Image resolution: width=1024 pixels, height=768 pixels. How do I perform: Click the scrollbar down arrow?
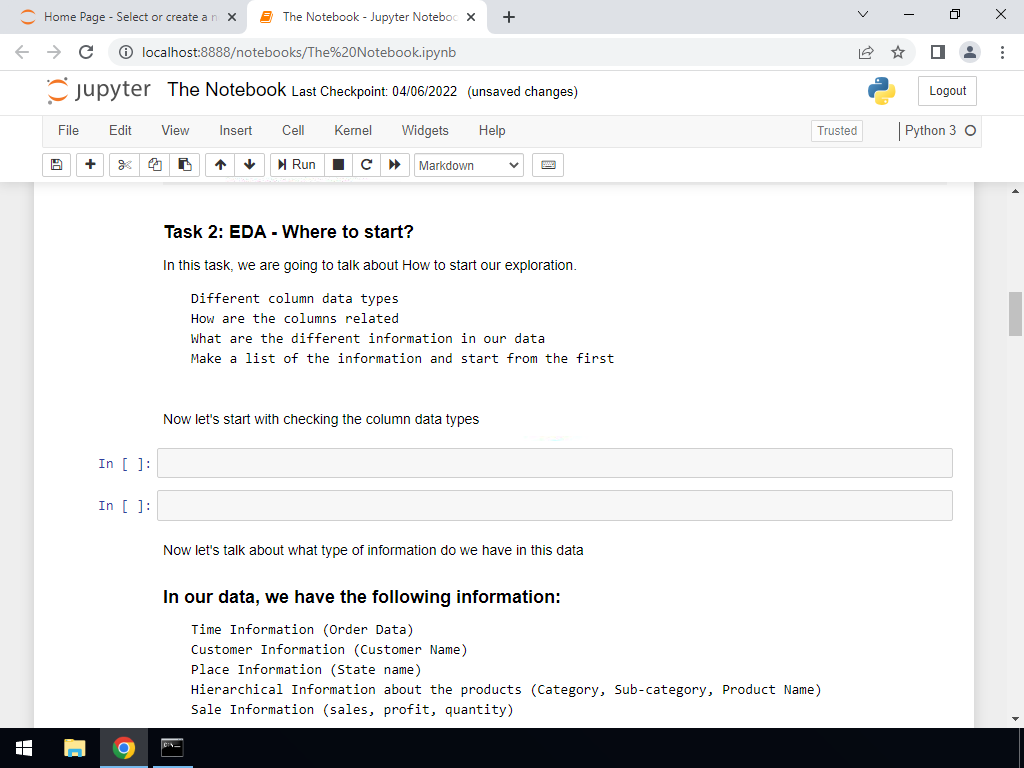coord(1016,719)
